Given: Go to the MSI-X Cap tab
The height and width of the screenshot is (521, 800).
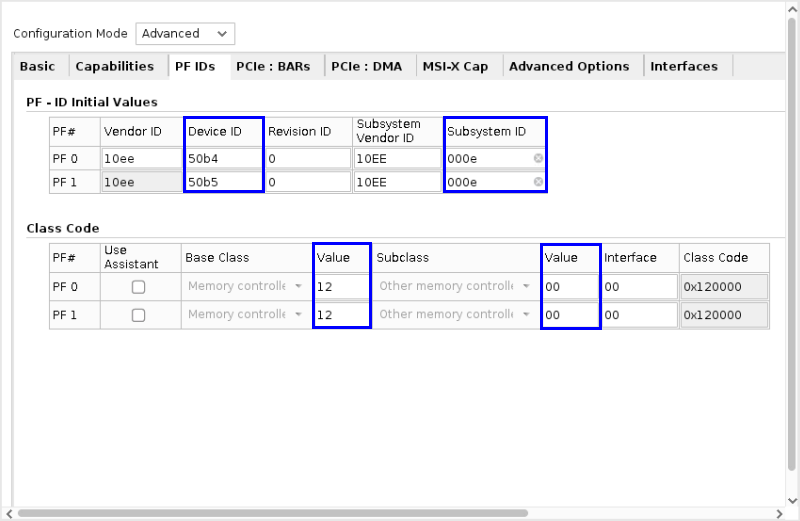Looking at the screenshot, I should coord(455,66).
